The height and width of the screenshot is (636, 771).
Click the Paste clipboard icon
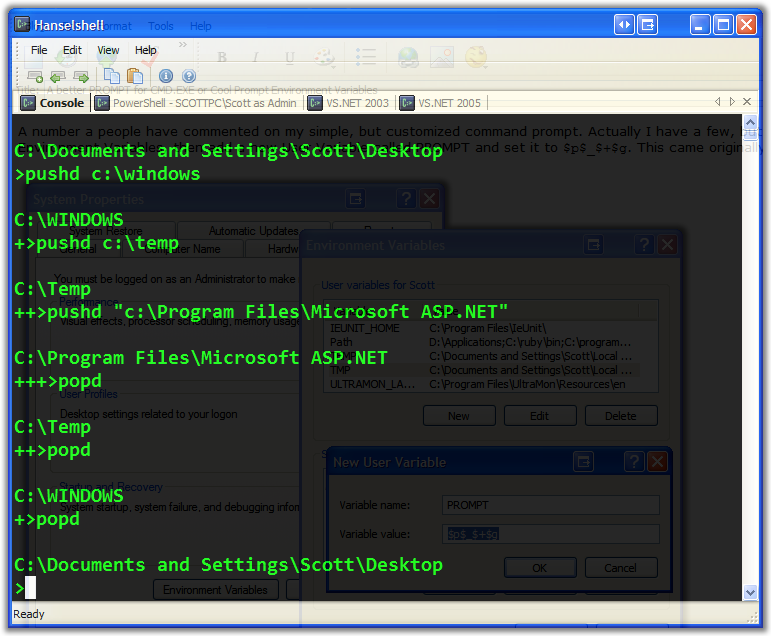point(134,76)
